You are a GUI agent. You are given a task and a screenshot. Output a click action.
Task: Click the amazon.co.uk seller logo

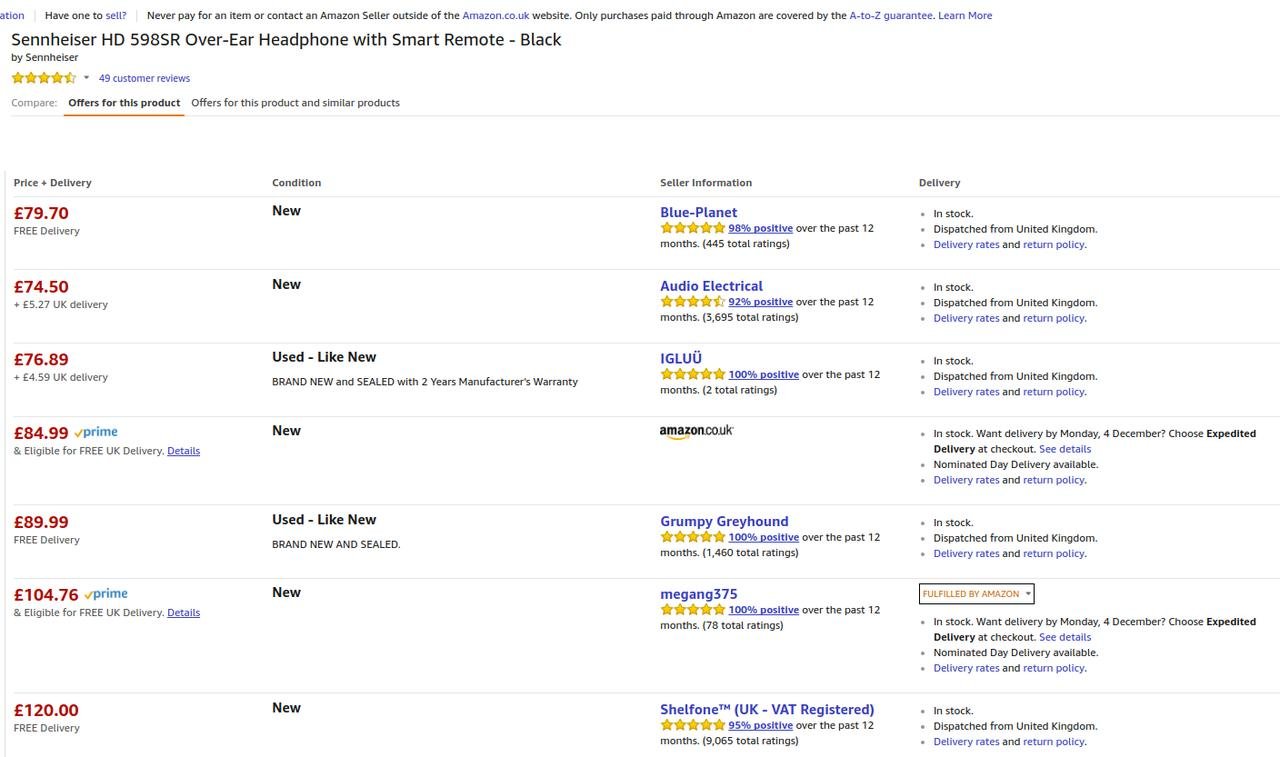[696, 431]
